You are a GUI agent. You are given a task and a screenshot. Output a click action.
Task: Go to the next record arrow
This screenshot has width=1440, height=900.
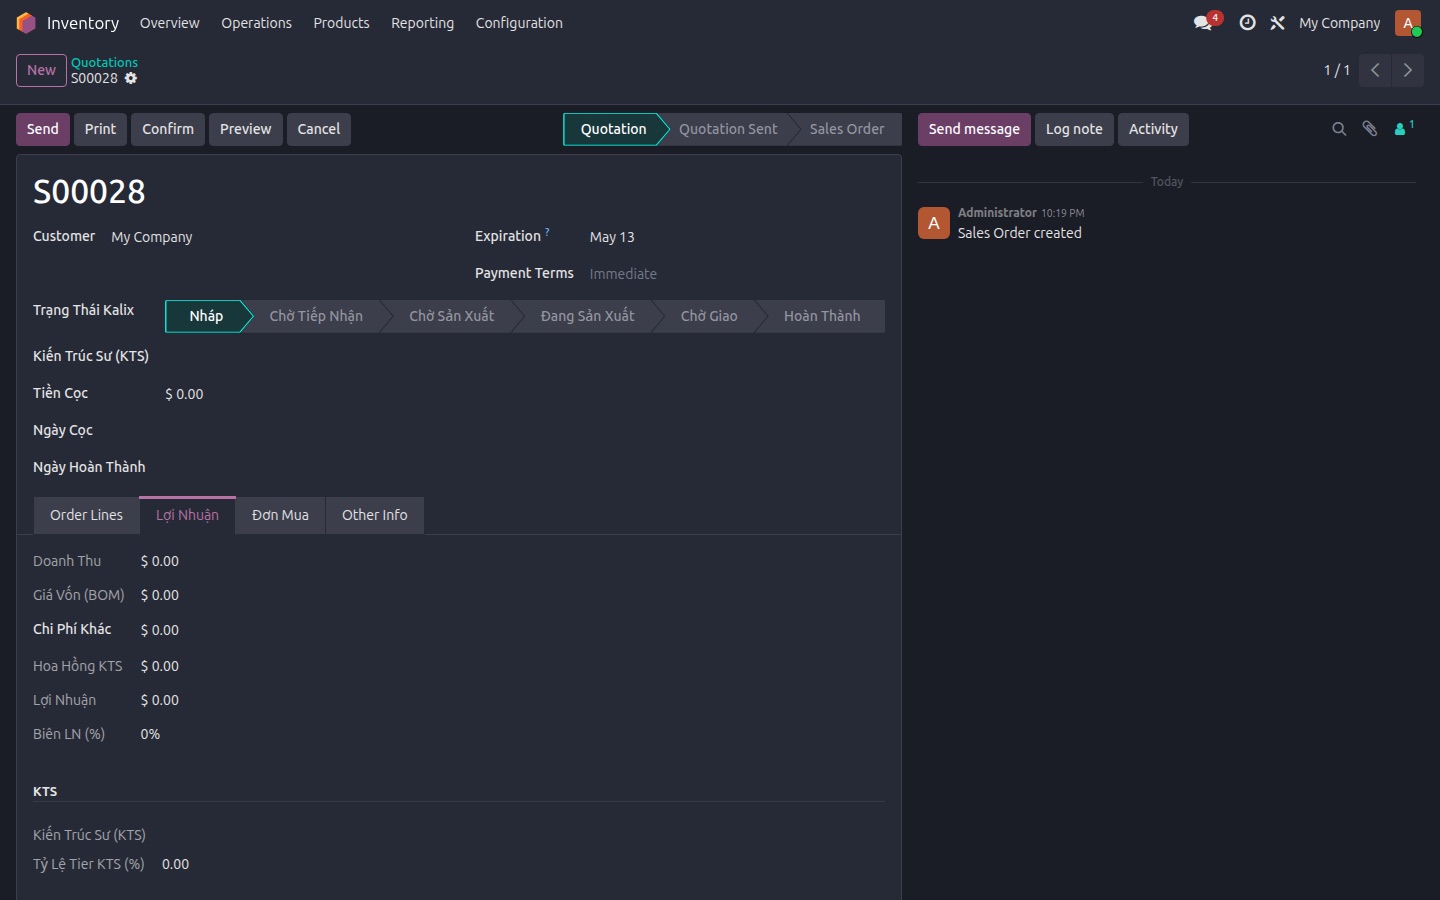tap(1407, 70)
